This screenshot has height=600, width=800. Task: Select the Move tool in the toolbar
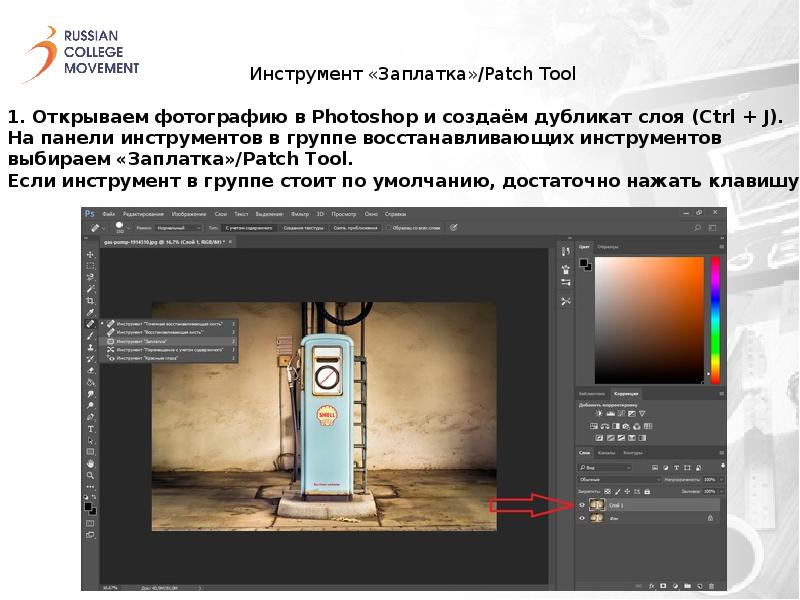click(90, 254)
